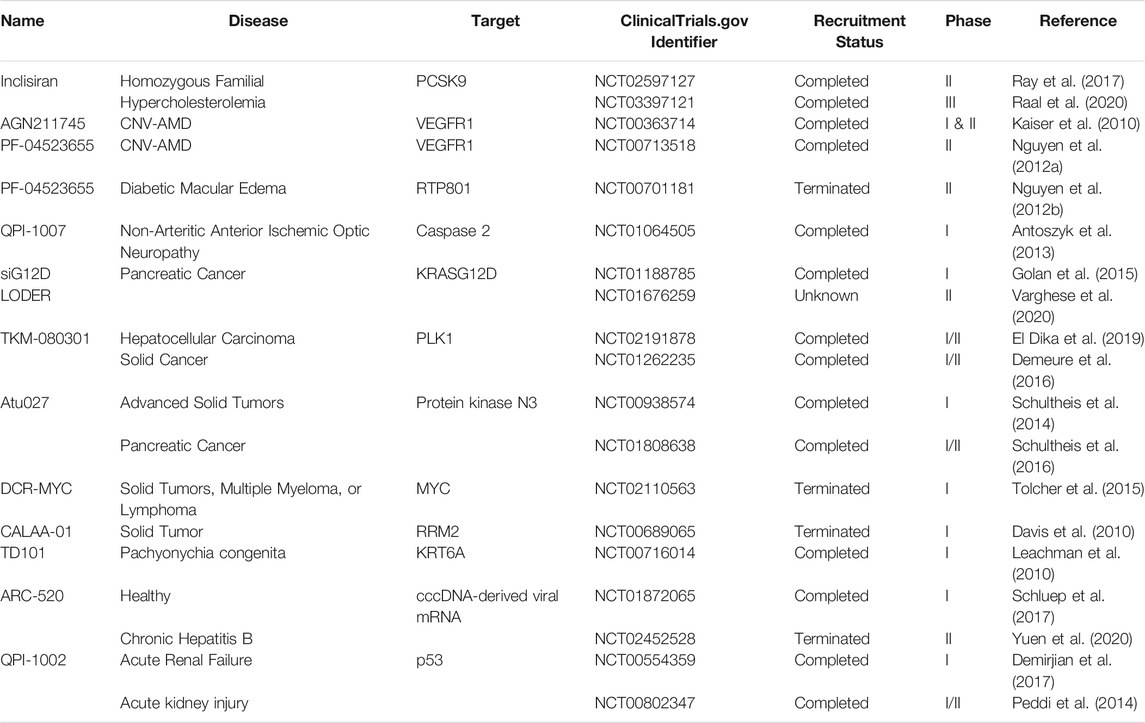Click the Phase column header
The image size is (1145, 723).
pyautogui.click(x=968, y=20)
